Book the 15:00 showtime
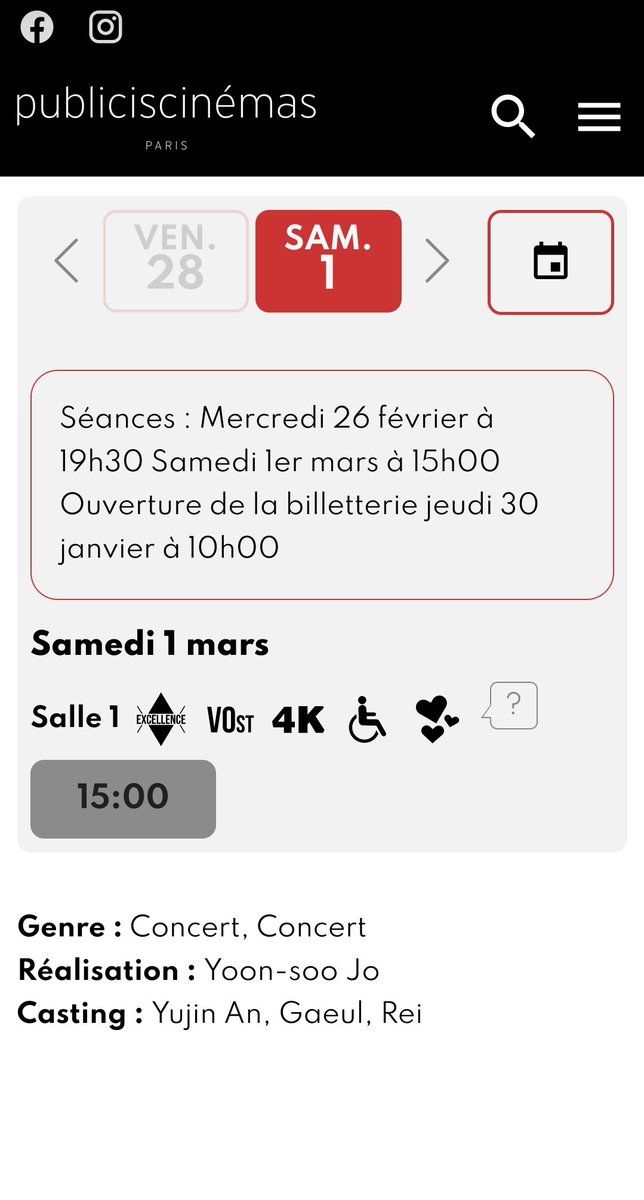The image size is (644, 1200). tap(123, 798)
